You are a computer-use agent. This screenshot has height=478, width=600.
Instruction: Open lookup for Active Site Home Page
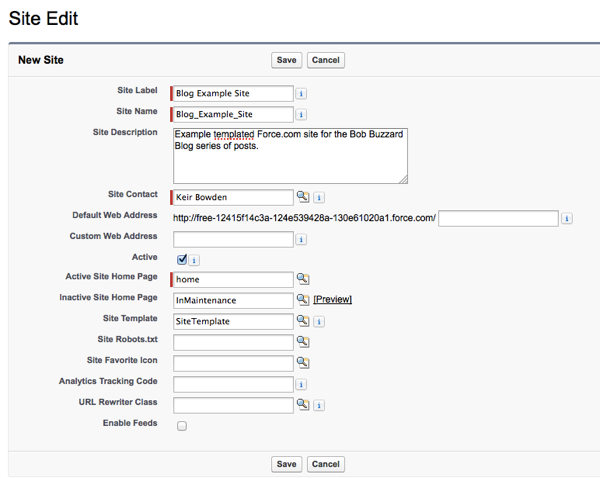[x=303, y=280]
